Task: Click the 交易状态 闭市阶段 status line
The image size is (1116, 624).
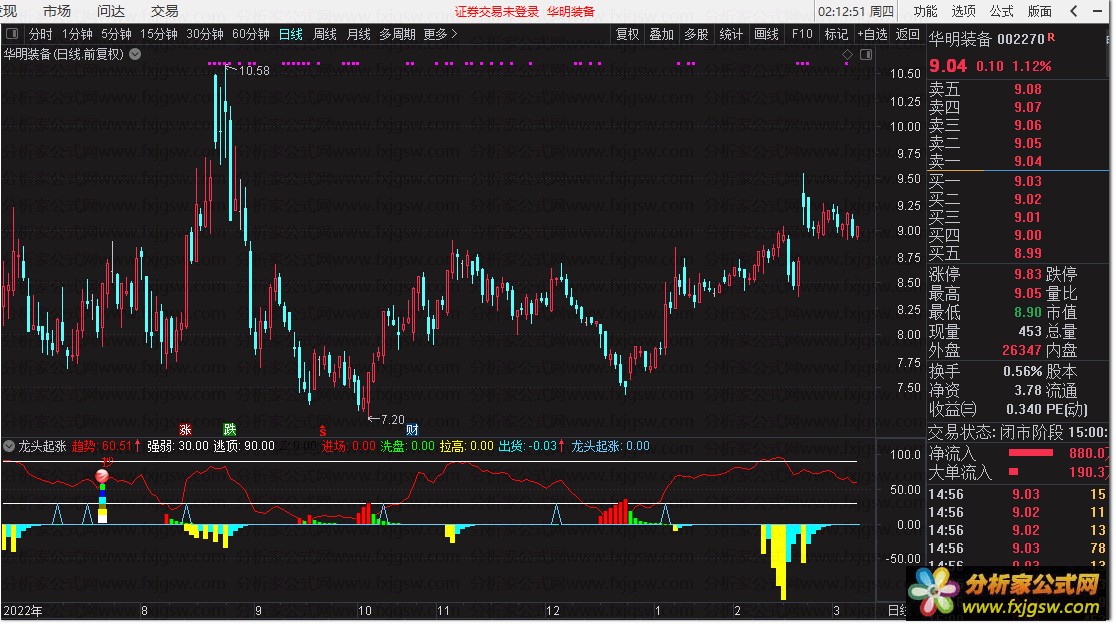Action: (1018, 432)
